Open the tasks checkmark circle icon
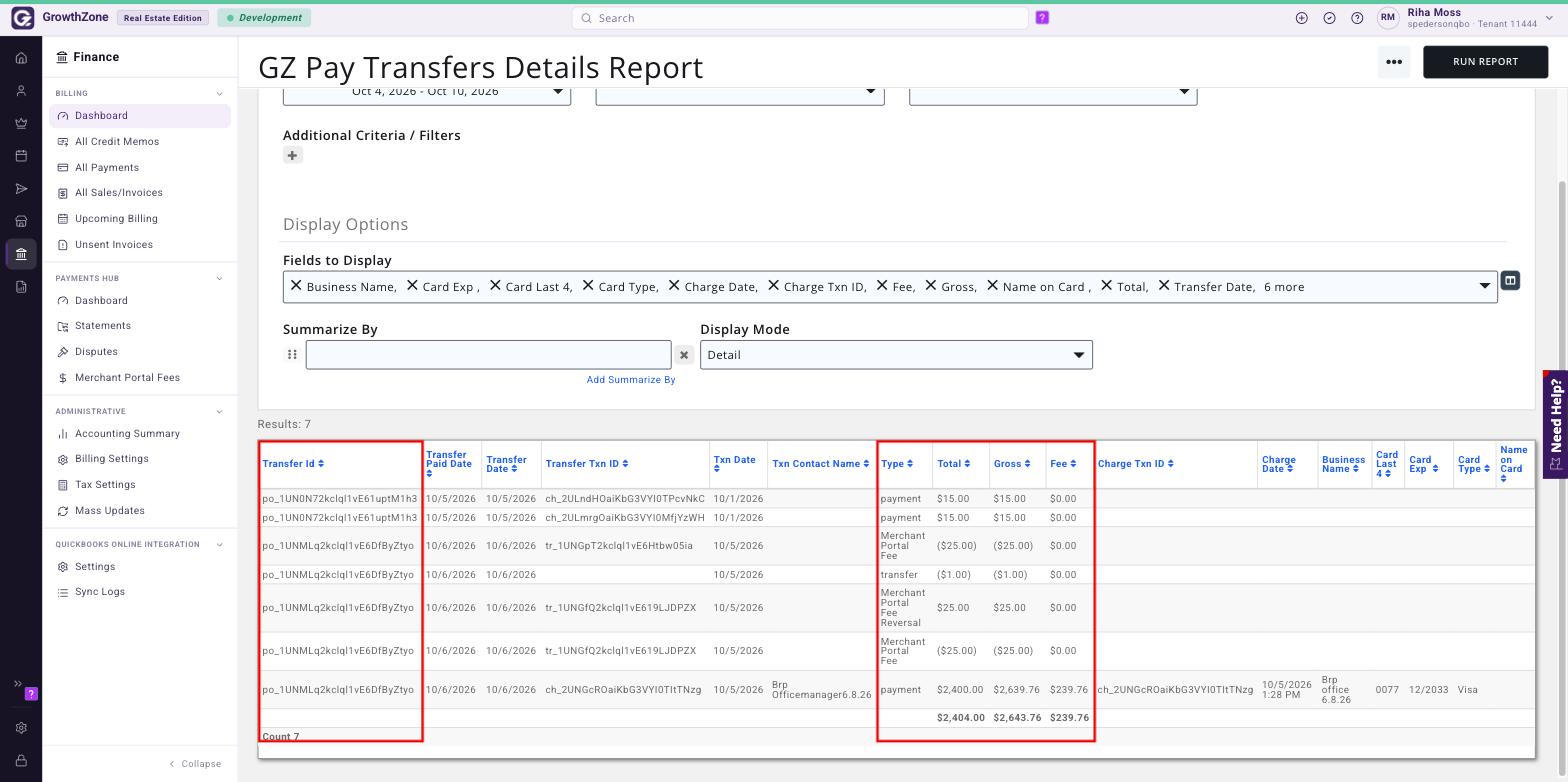The image size is (1568, 782). pos(1329,18)
